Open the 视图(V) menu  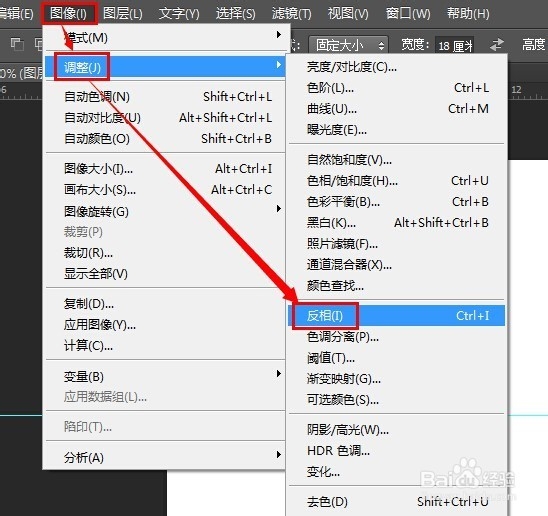pos(348,14)
